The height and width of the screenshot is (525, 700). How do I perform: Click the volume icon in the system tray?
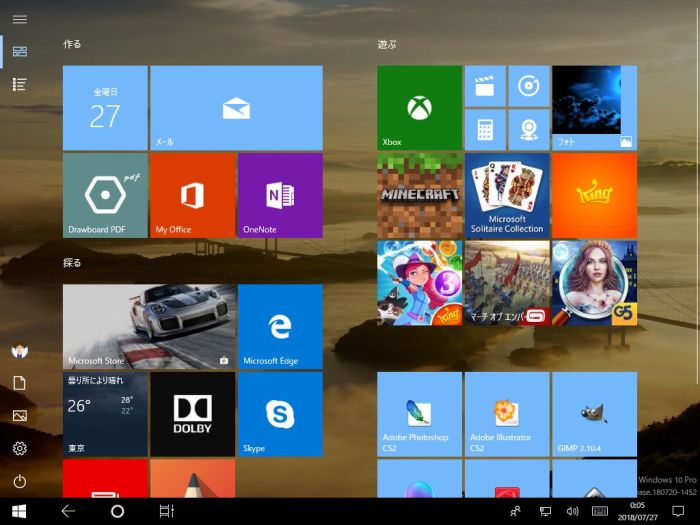coord(572,511)
